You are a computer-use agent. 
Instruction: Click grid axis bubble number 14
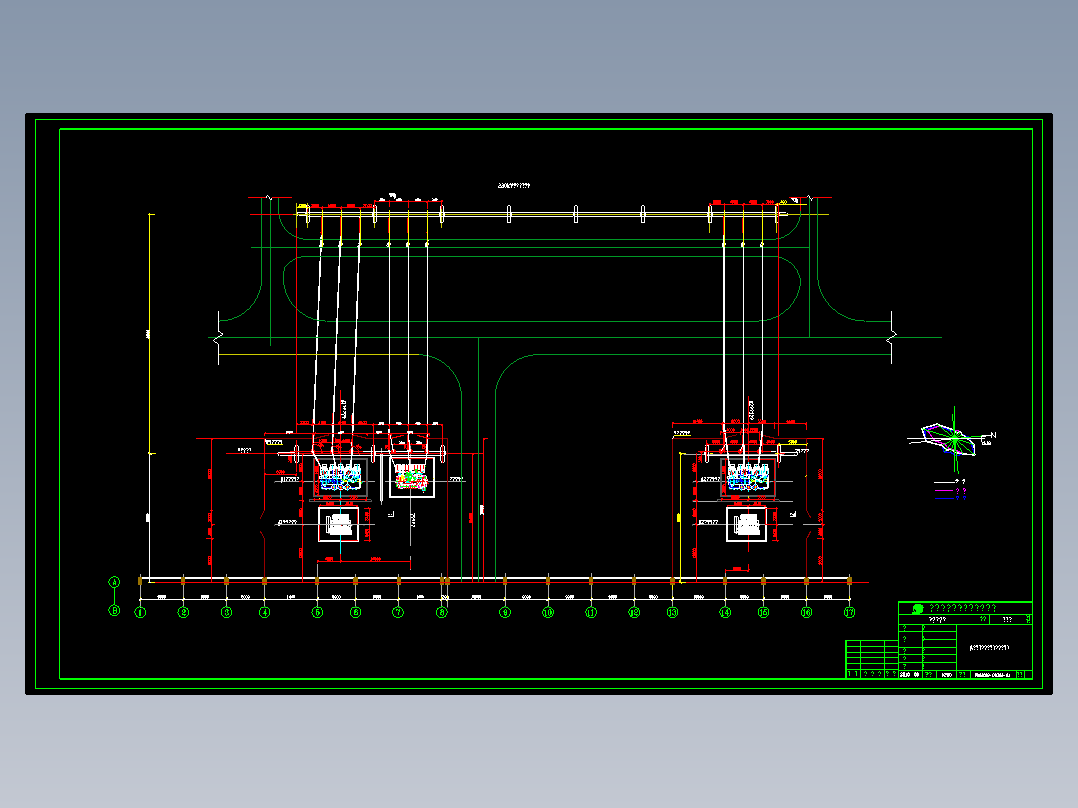(725, 612)
